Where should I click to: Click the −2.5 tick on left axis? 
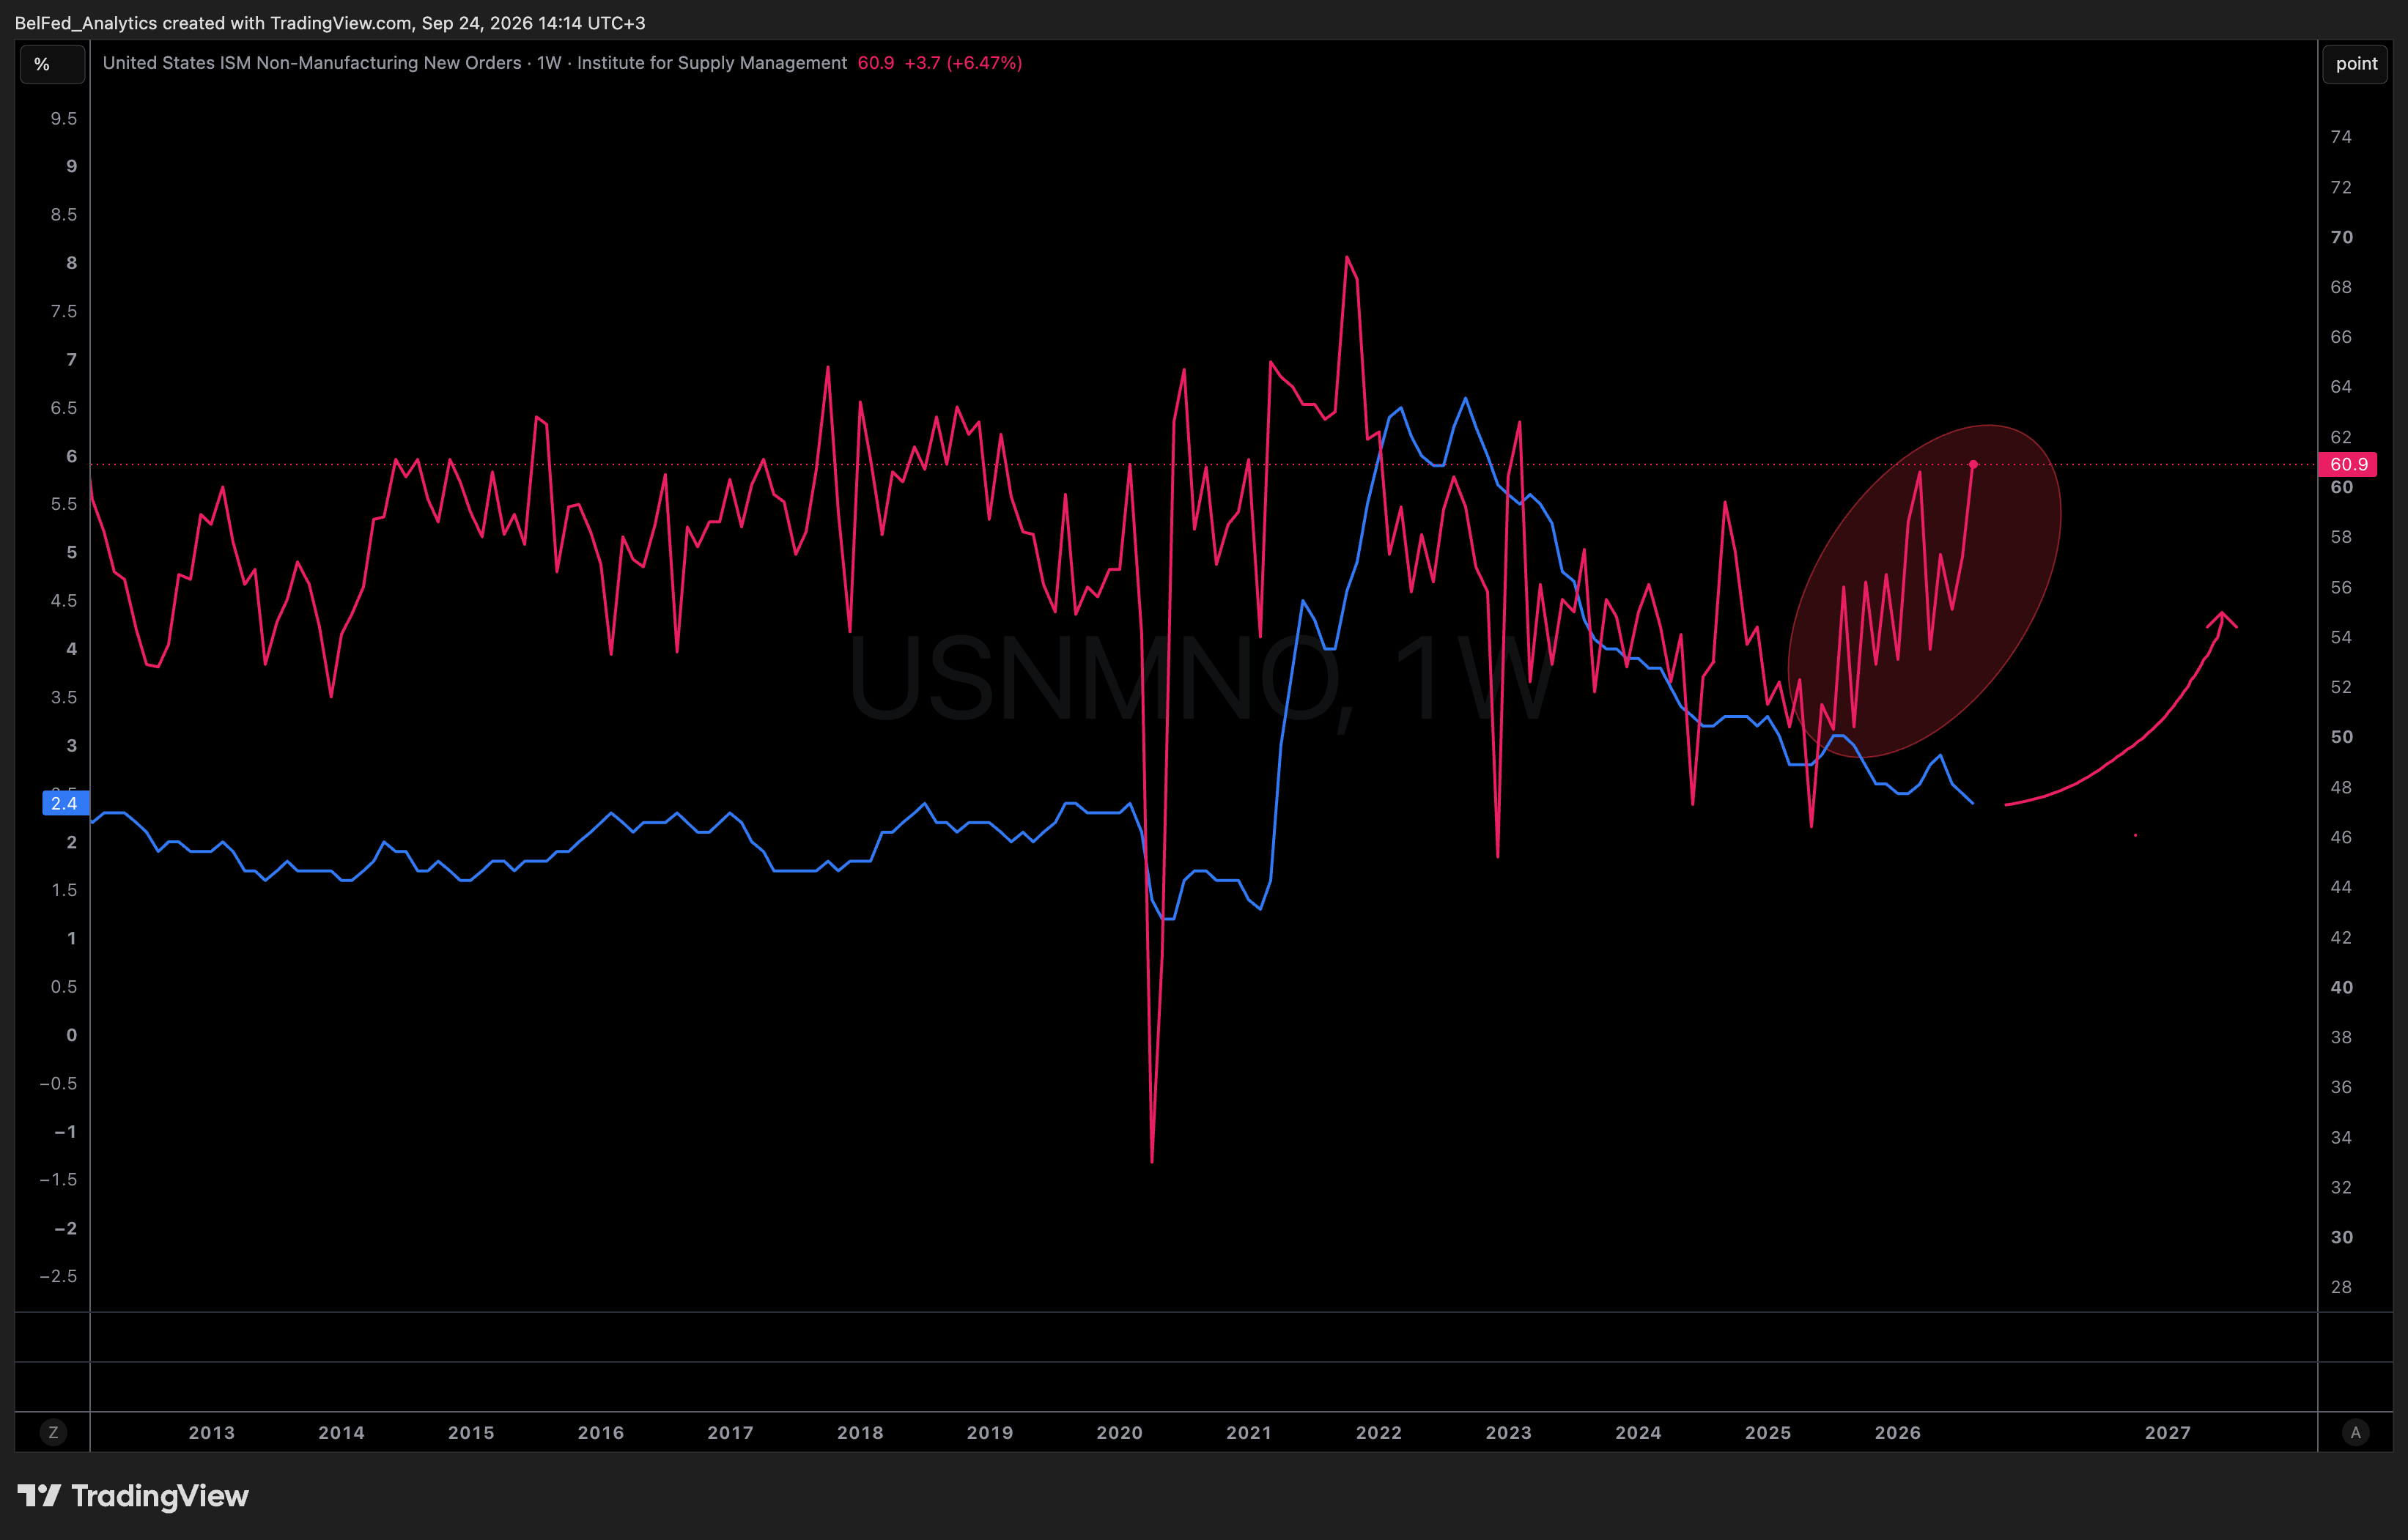click(x=58, y=1276)
